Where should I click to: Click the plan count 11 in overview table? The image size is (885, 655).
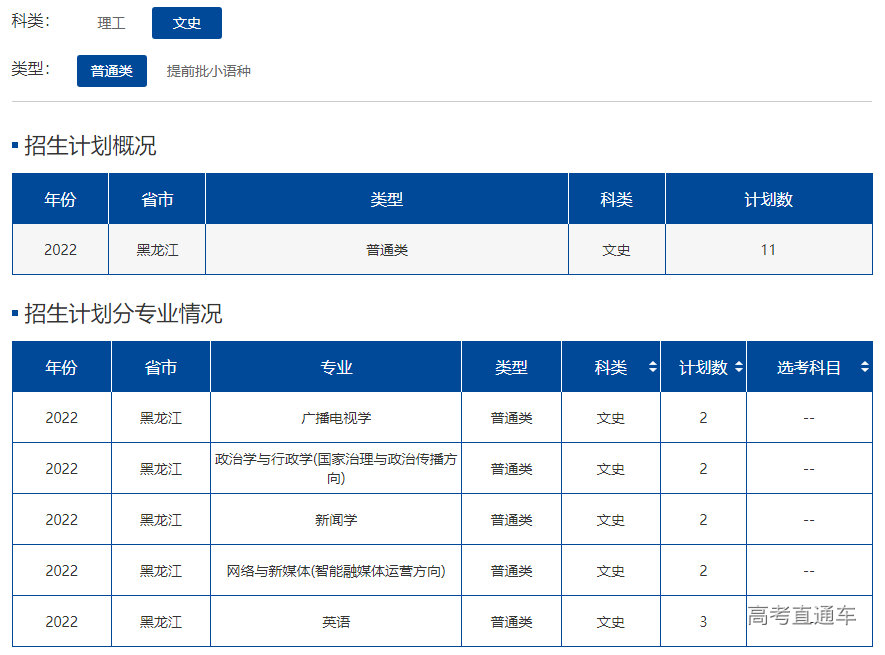tap(768, 250)
